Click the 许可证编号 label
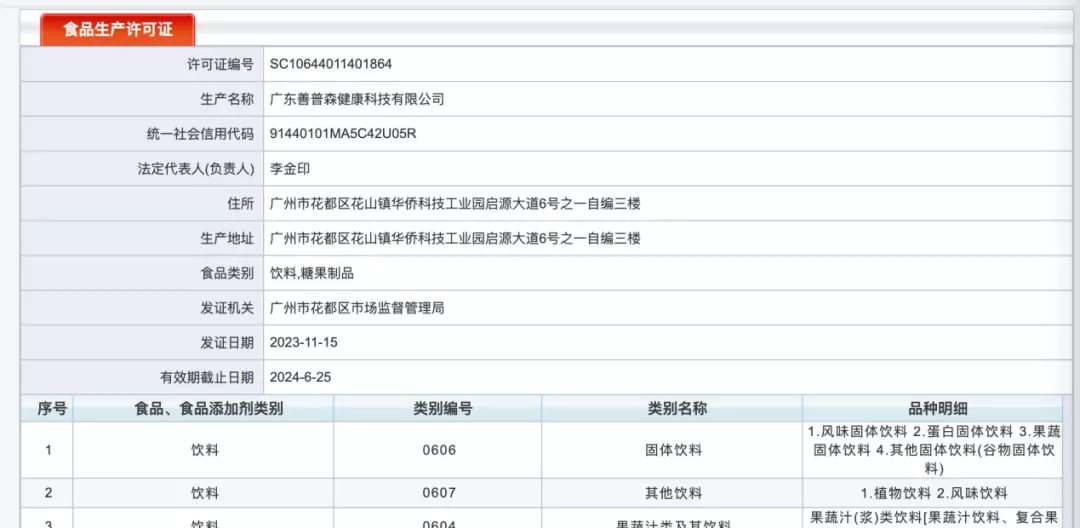Image resolution: width=1080 pixels, height=528 pixels. pyautogui.click(x=221, y=65)
